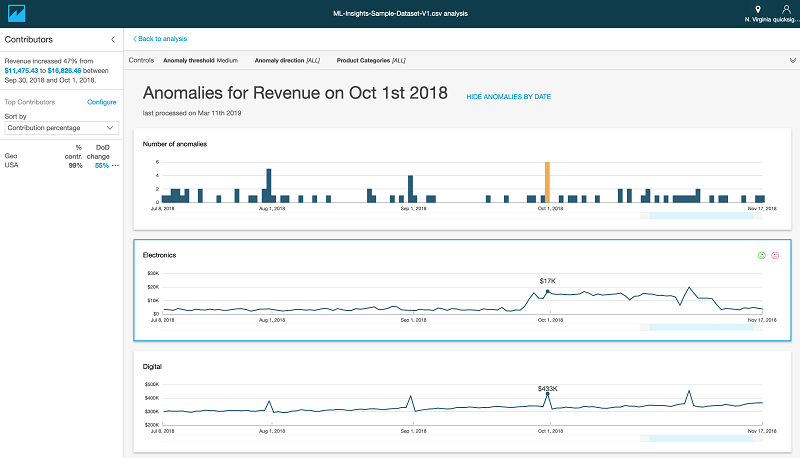
Task: Click the $17K data point in Electronics chart
Action: (x=547, y=291)
